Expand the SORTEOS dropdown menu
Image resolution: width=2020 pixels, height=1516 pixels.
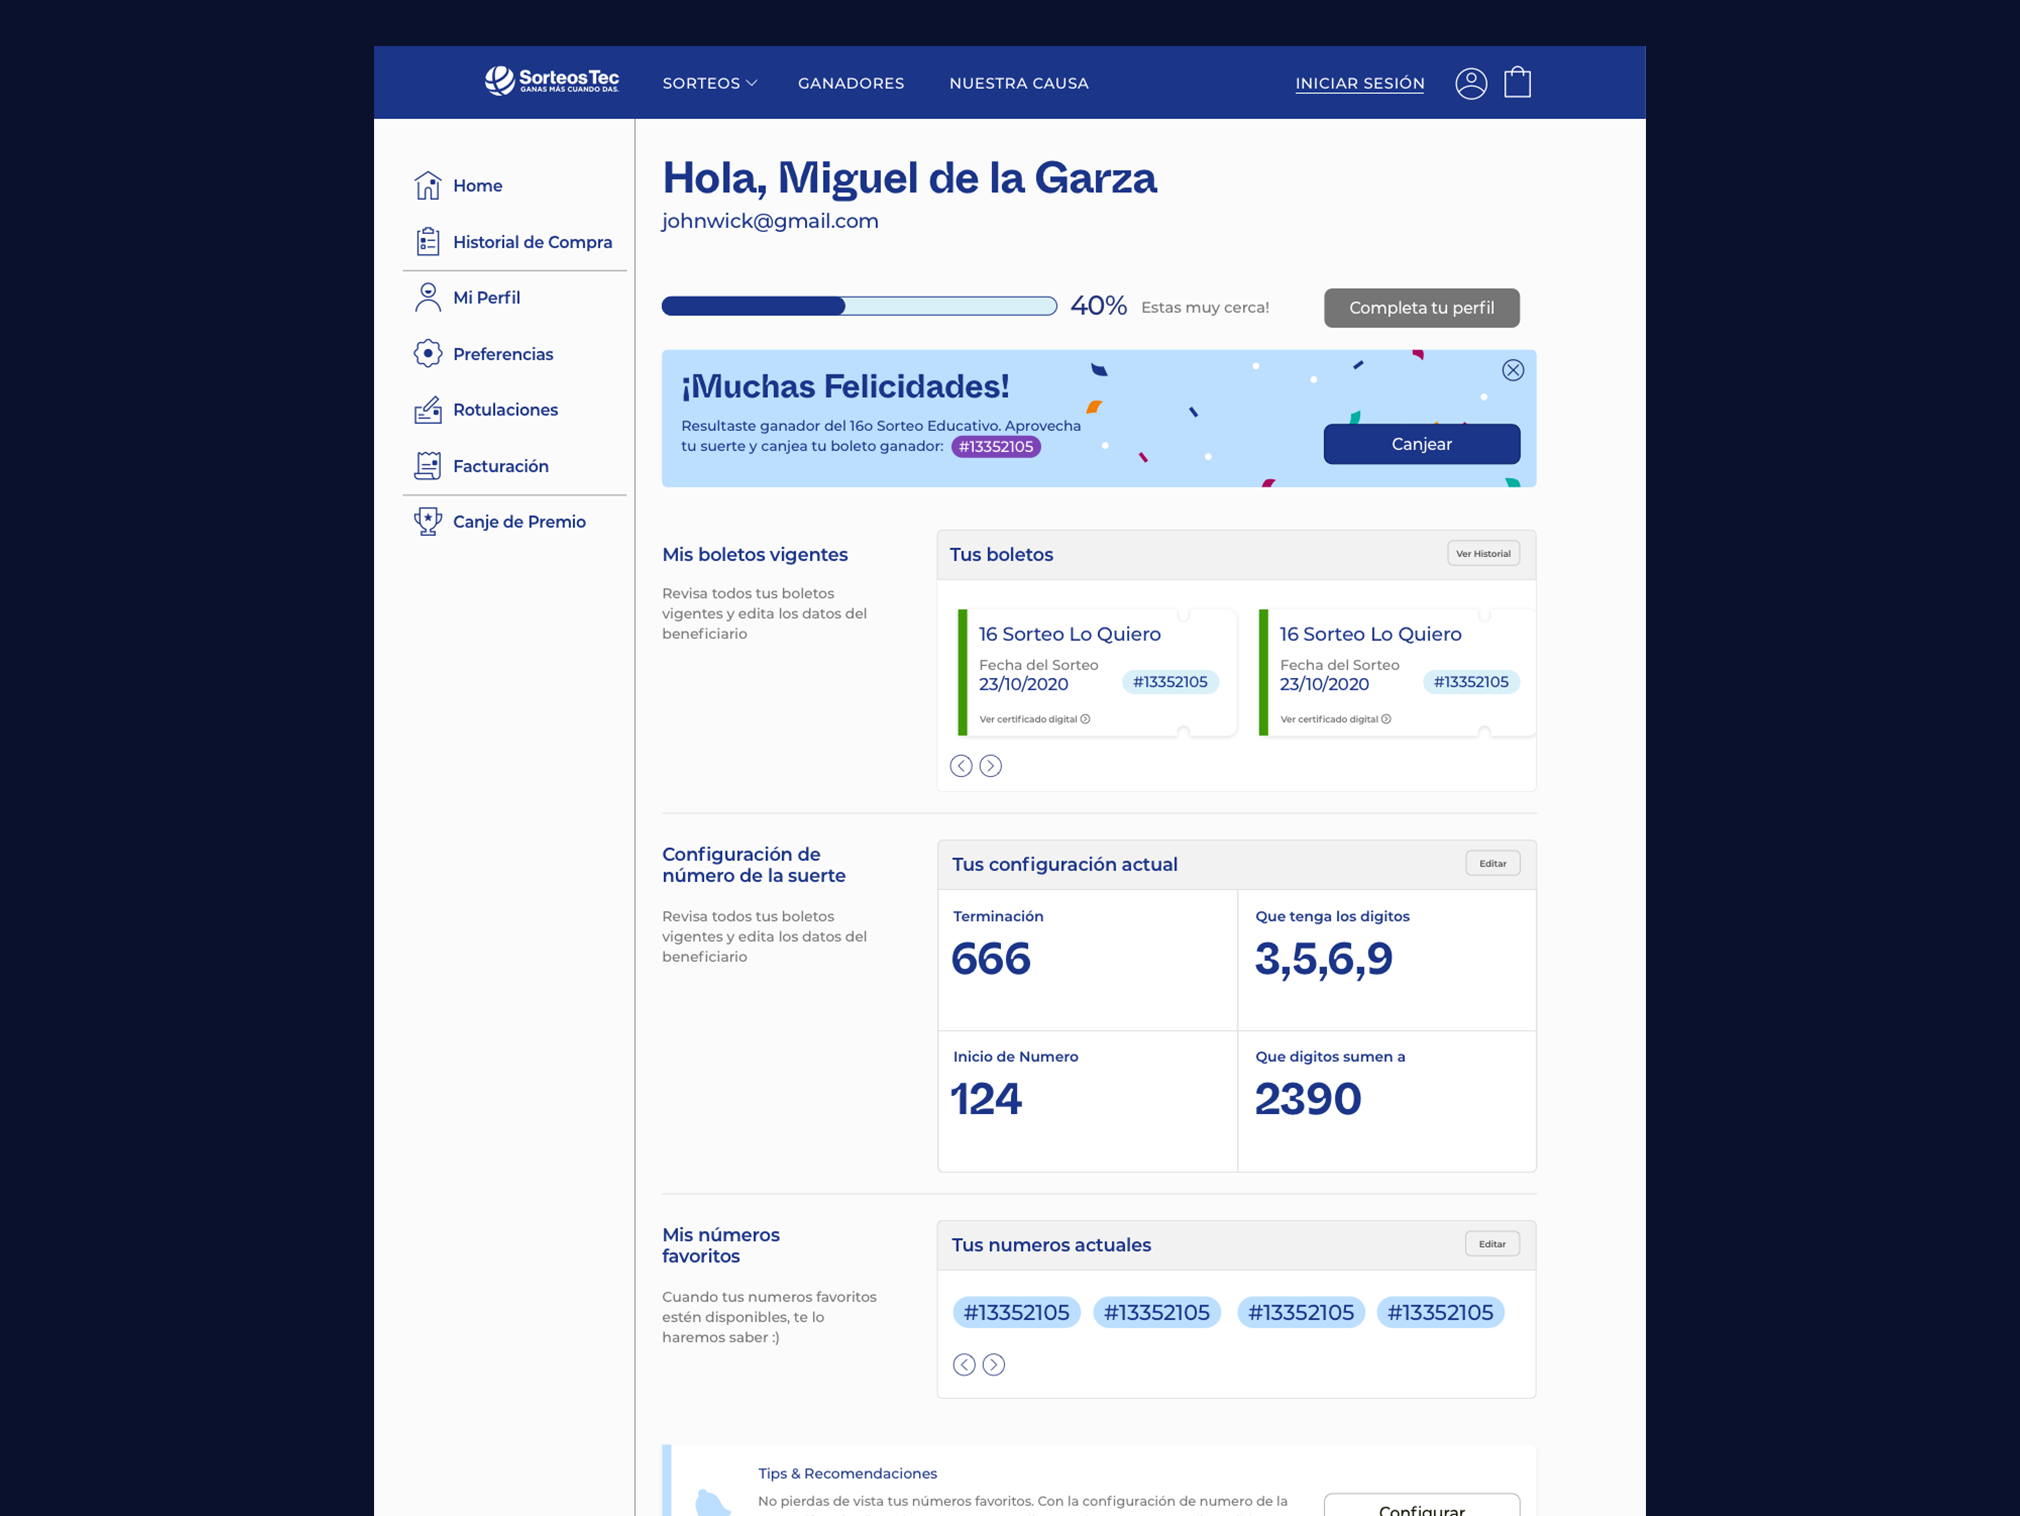(x=709, y=83)
